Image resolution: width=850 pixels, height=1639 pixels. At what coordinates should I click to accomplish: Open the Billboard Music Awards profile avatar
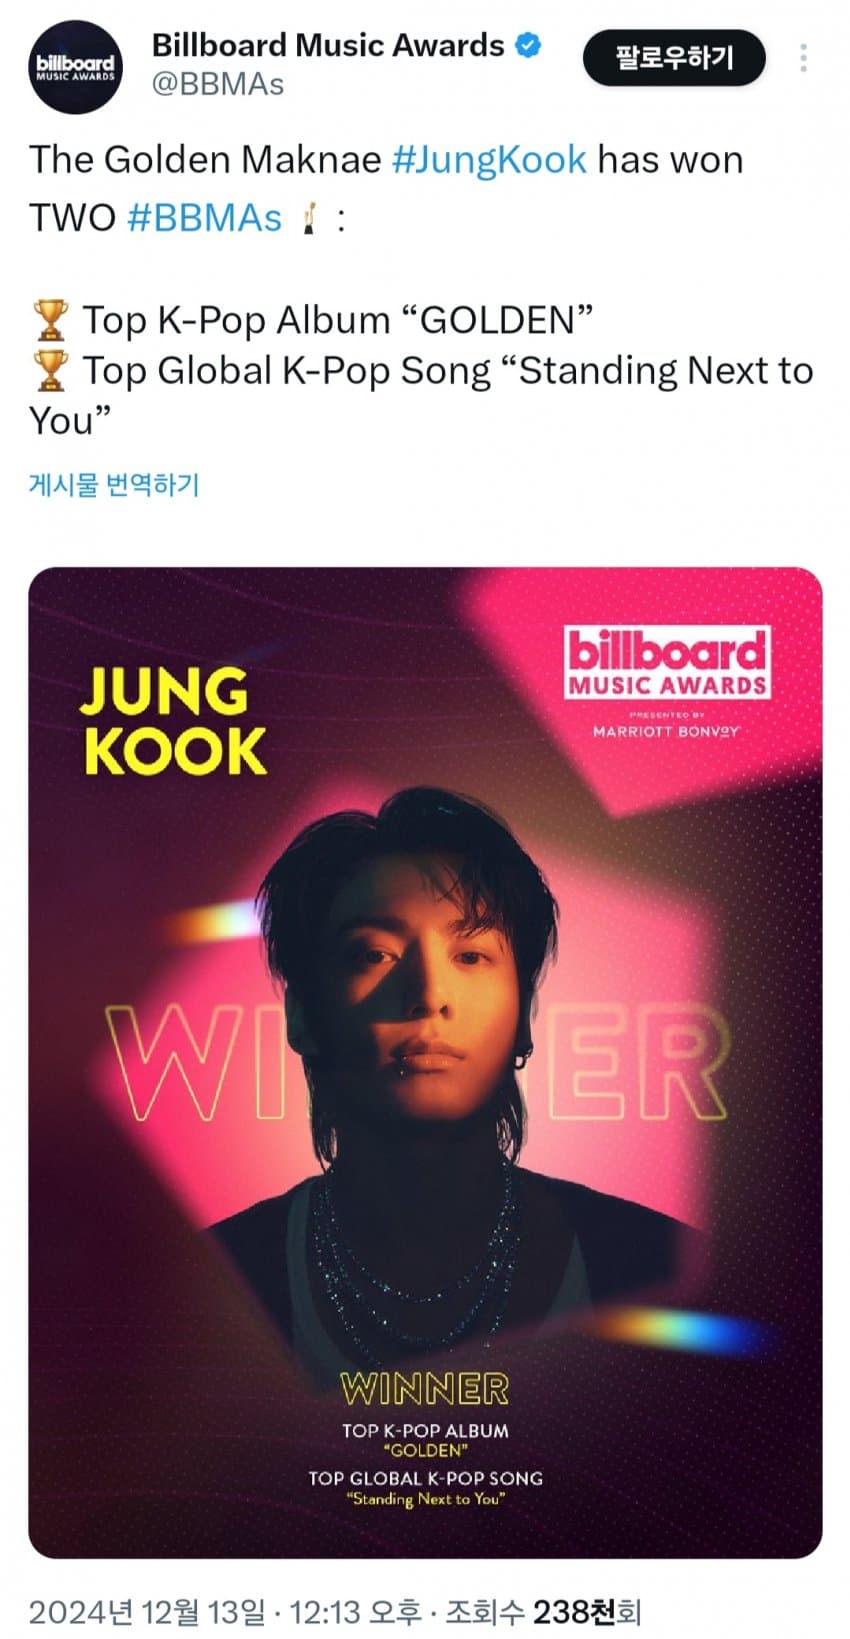tap(75, 66)
